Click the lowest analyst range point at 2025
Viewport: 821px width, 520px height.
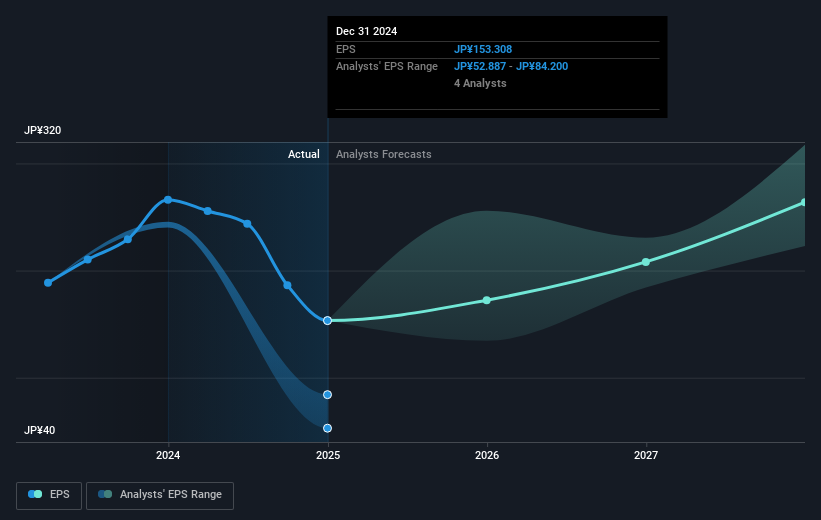pyautogui.click(x=327, y=428)
